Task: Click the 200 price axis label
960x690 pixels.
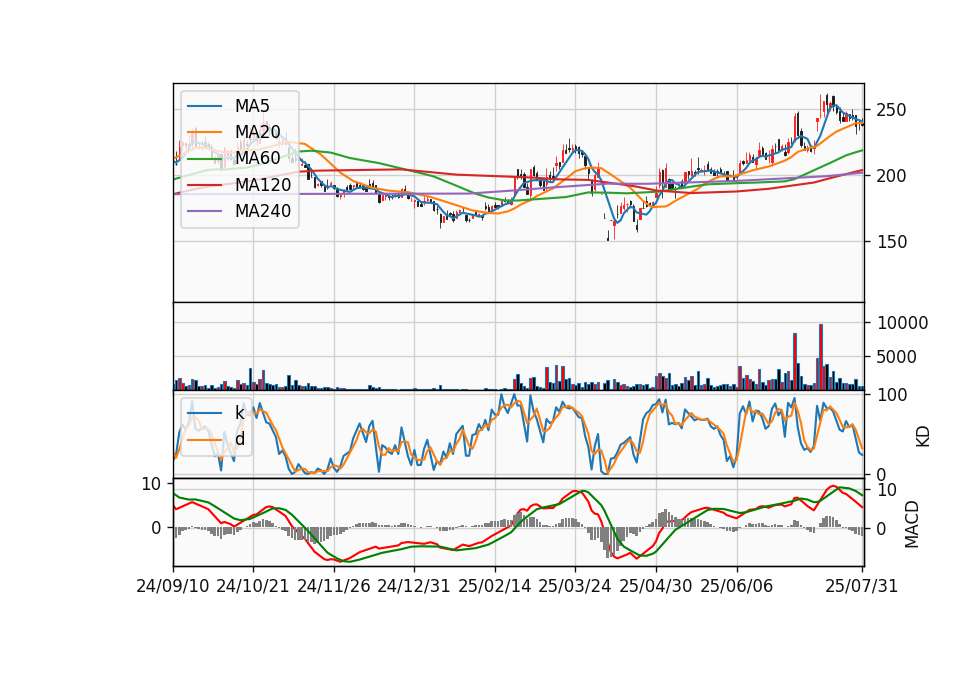Action: click(x=891, y=176)
